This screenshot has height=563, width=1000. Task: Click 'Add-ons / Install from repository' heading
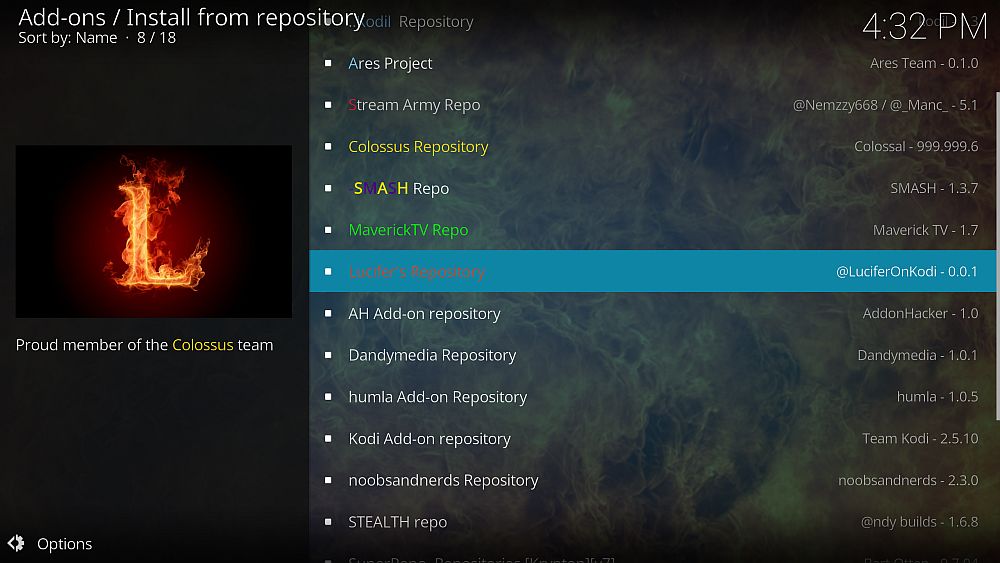click(191, 17)
